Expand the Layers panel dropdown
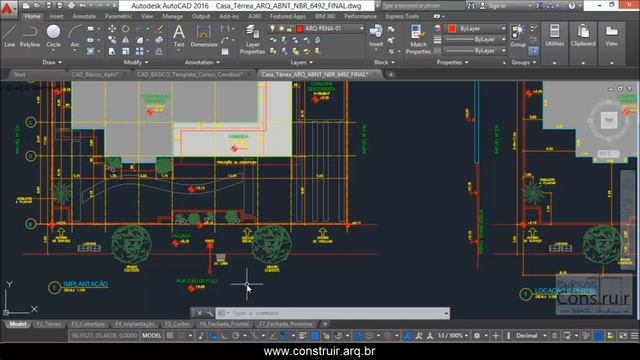 (302, 62)
